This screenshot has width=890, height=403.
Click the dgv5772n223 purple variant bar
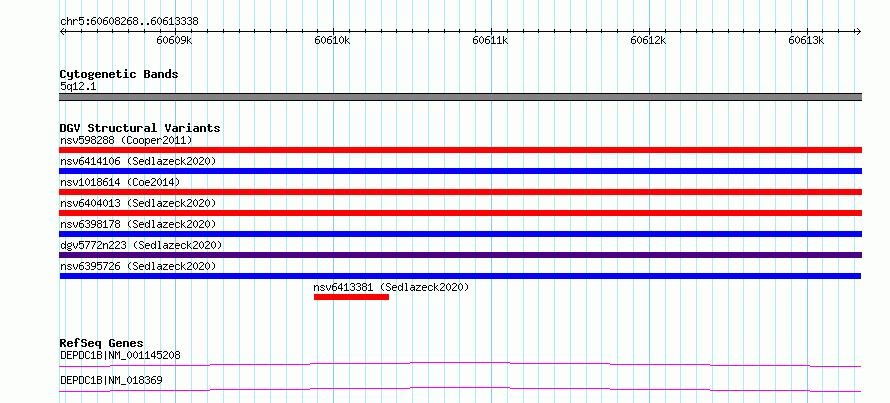click(460, 255)
